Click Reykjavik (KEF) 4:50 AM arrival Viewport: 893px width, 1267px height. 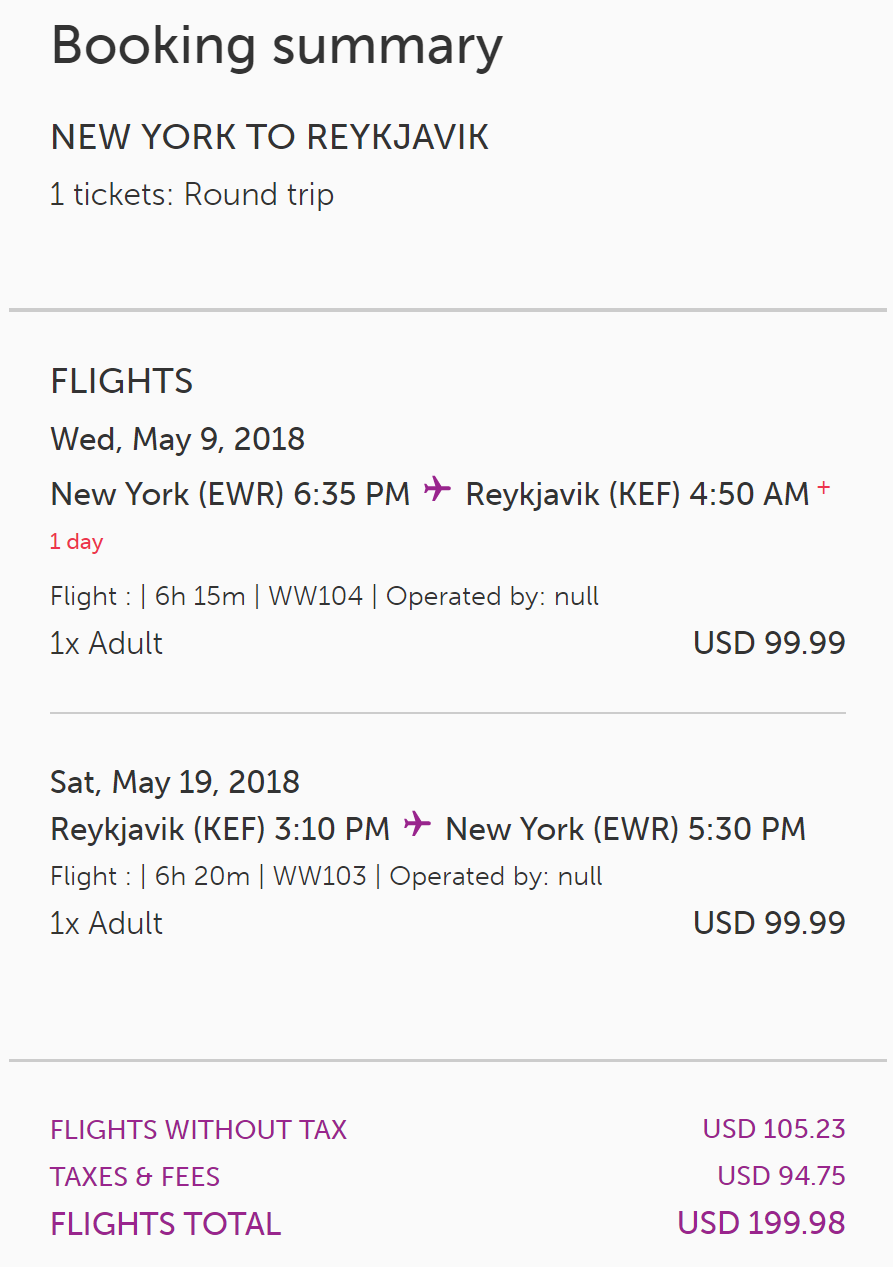point(637,494)
